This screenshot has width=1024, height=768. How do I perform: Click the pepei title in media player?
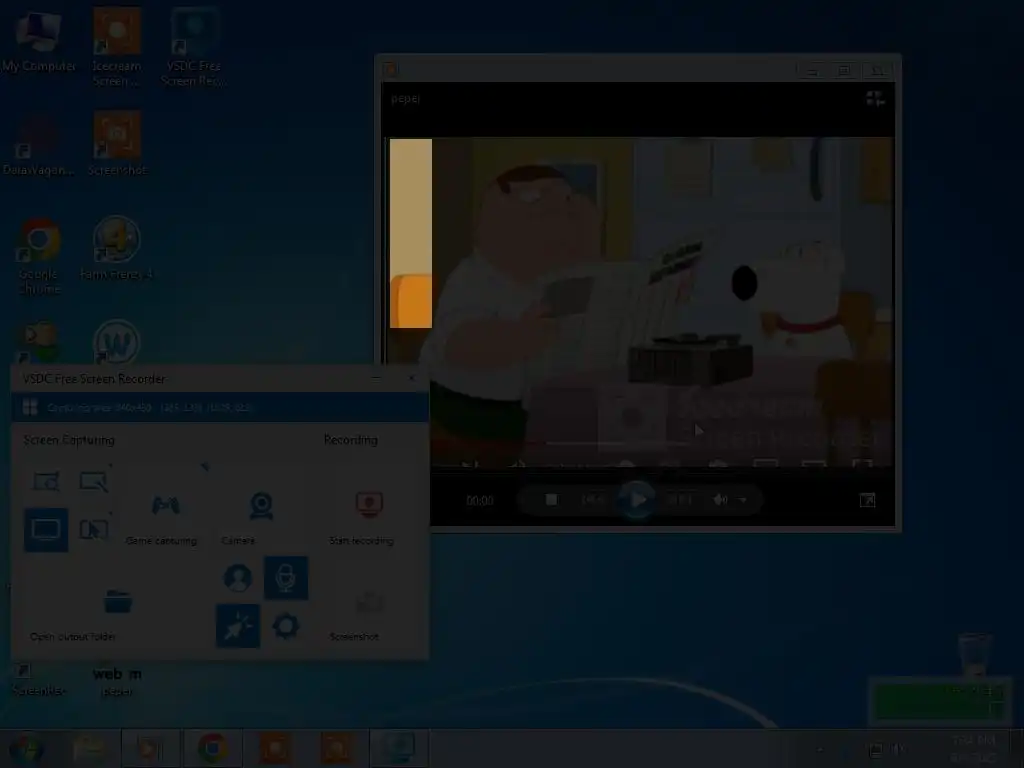click(x=406, y=99)
